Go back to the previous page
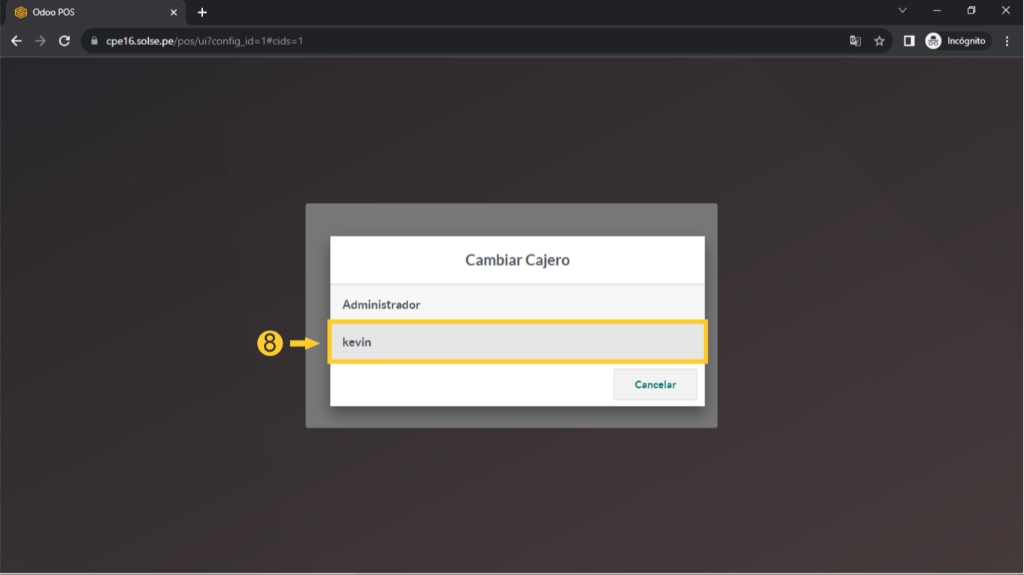The width and height of the screenshot is (1024, 575). (x=16, y=41)
